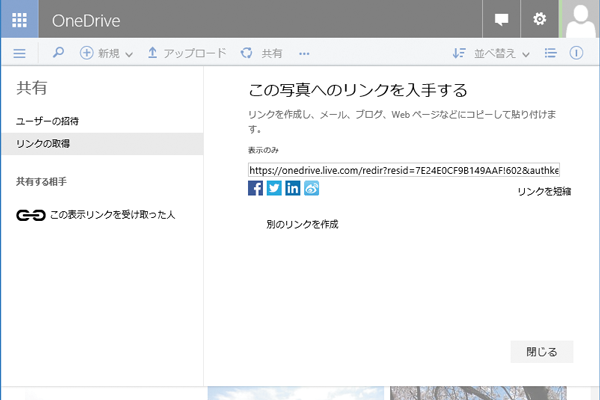Share link to Twitter
Screen dimensions: 600x400
(274, 188)
